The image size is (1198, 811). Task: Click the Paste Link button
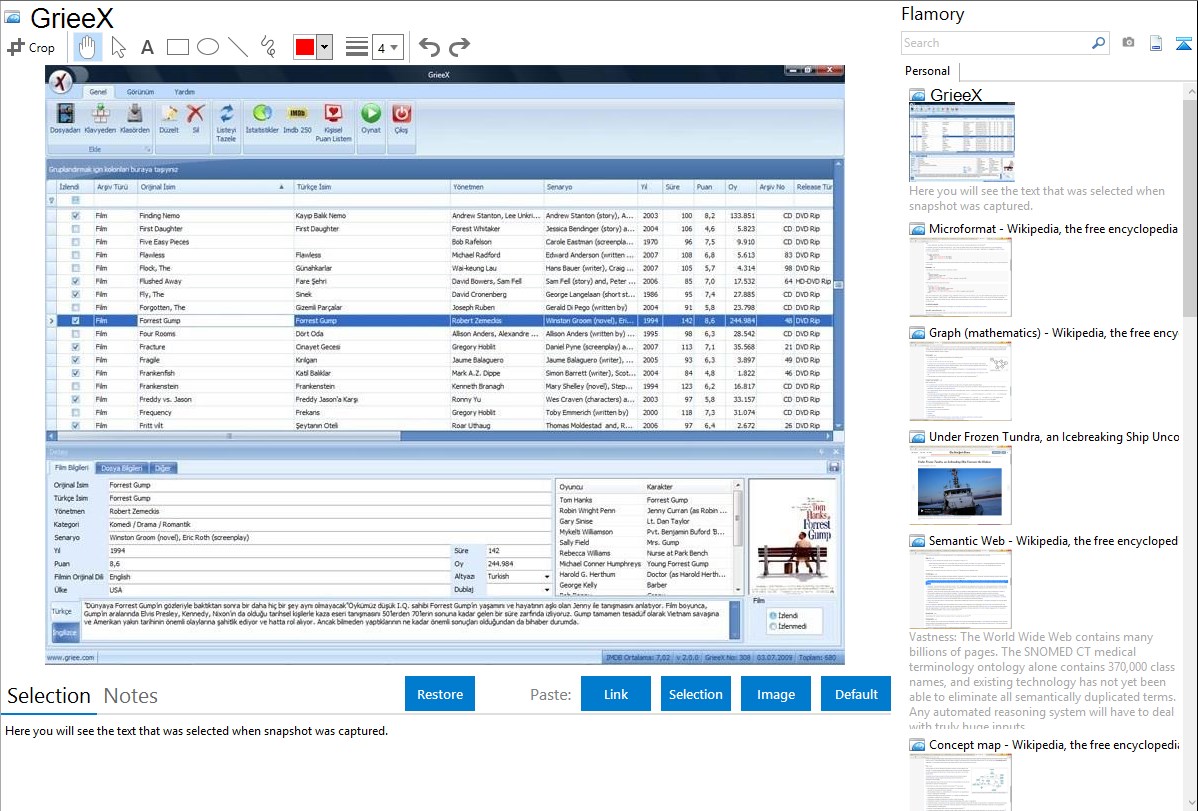tap(616, 694)
